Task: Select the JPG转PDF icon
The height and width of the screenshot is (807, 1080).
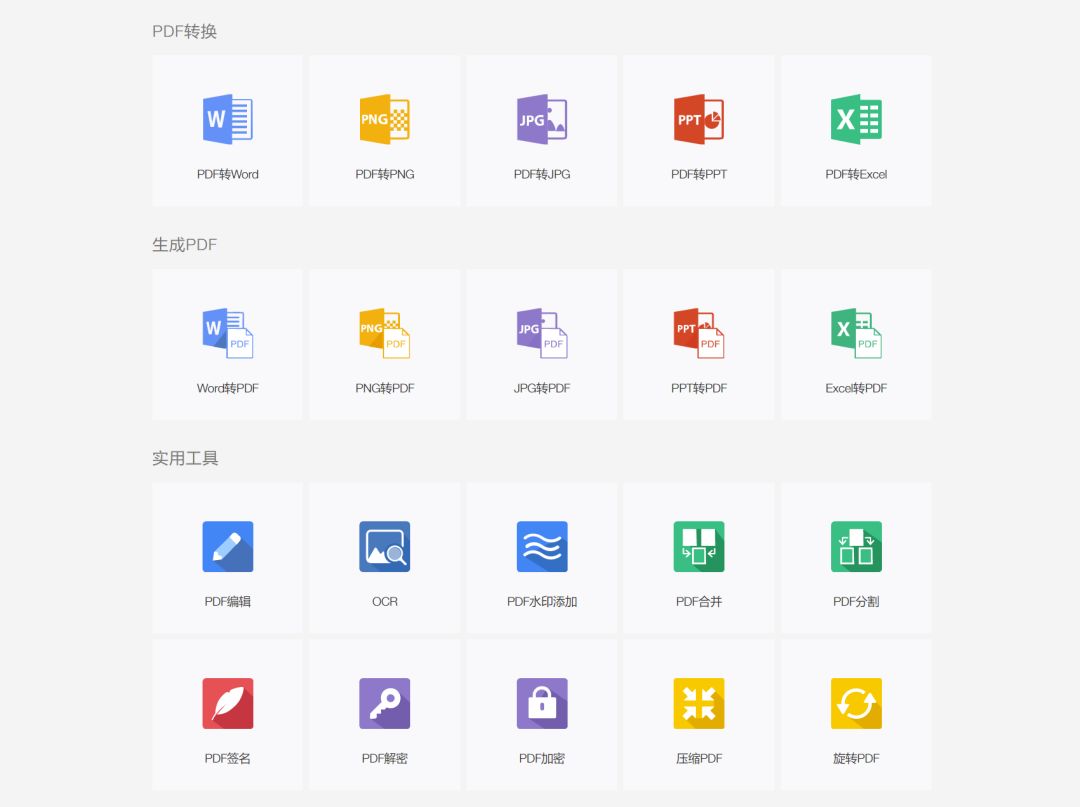Action: click(542, 333)
